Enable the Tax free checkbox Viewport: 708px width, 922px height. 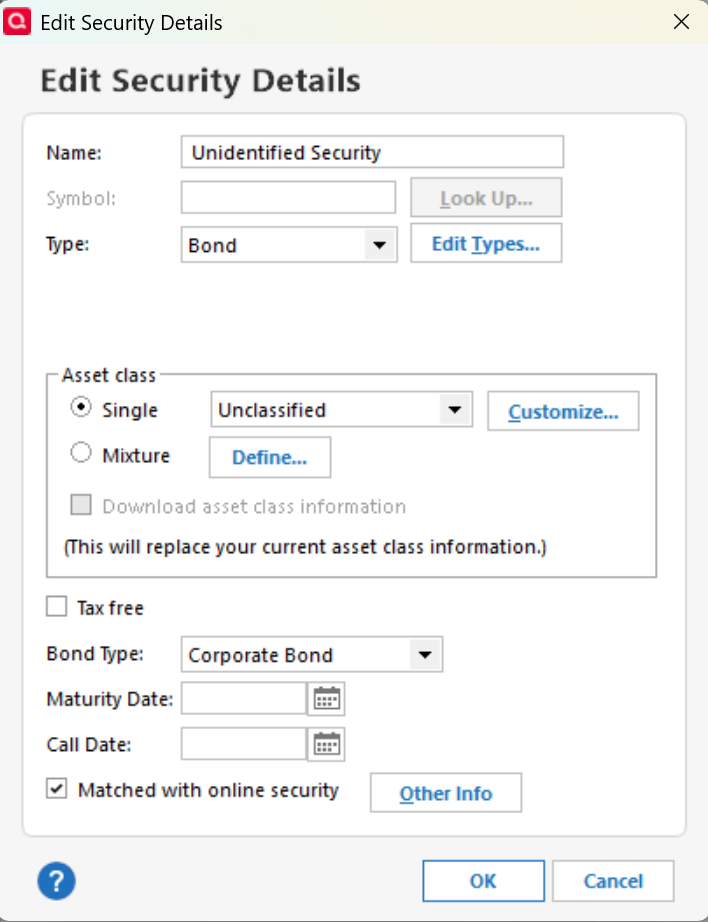point(57,607)
